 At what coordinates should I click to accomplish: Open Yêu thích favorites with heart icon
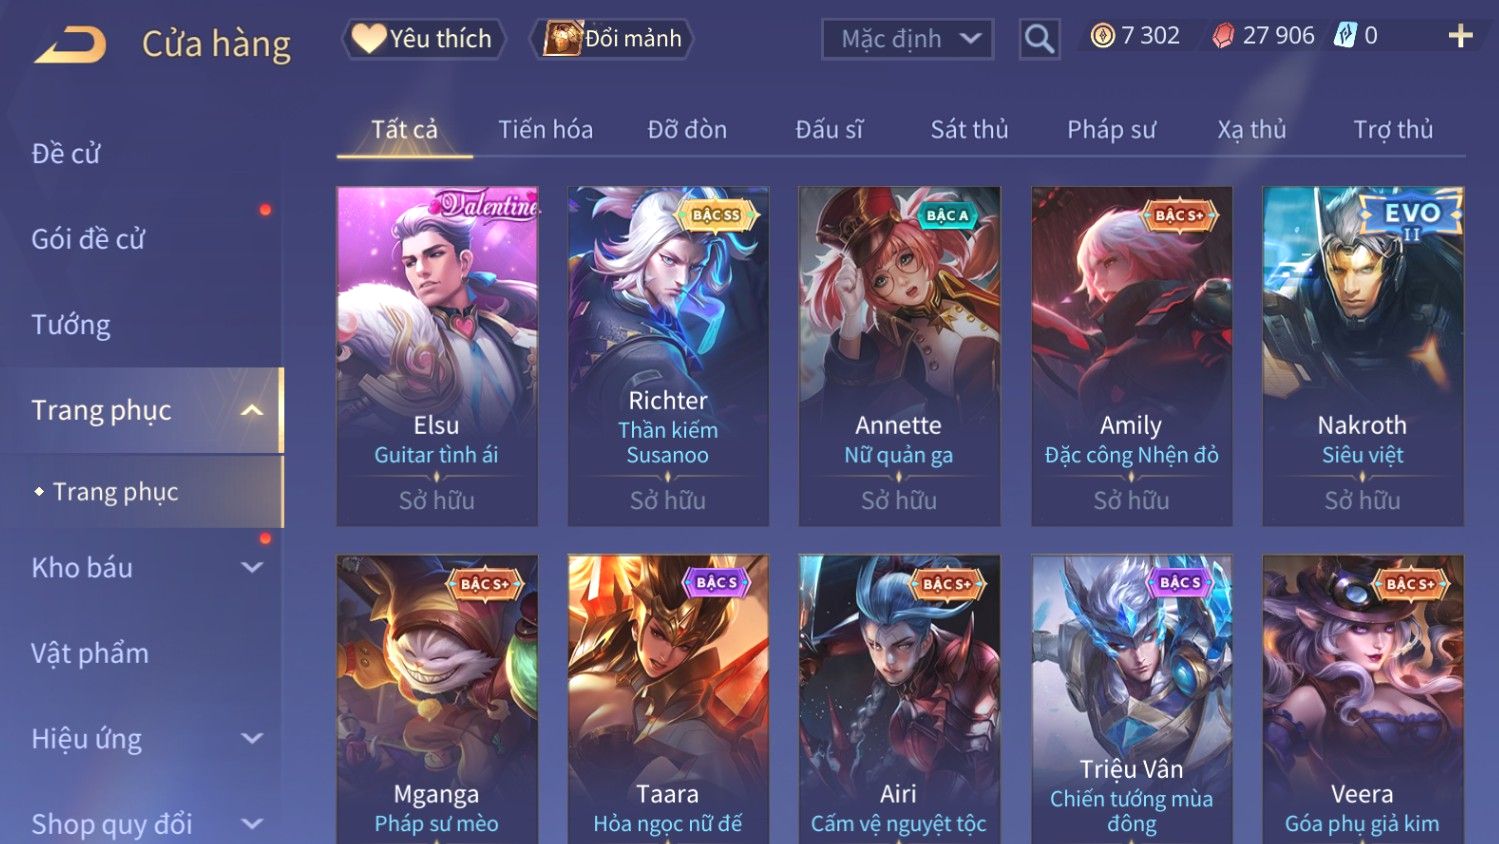423,39
